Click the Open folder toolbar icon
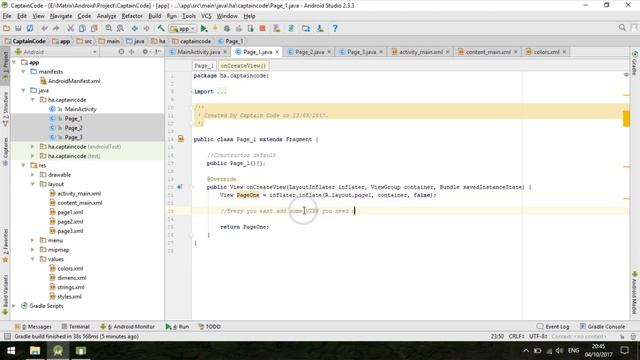Viewport: 640px width, 360px height. [7, 28]
